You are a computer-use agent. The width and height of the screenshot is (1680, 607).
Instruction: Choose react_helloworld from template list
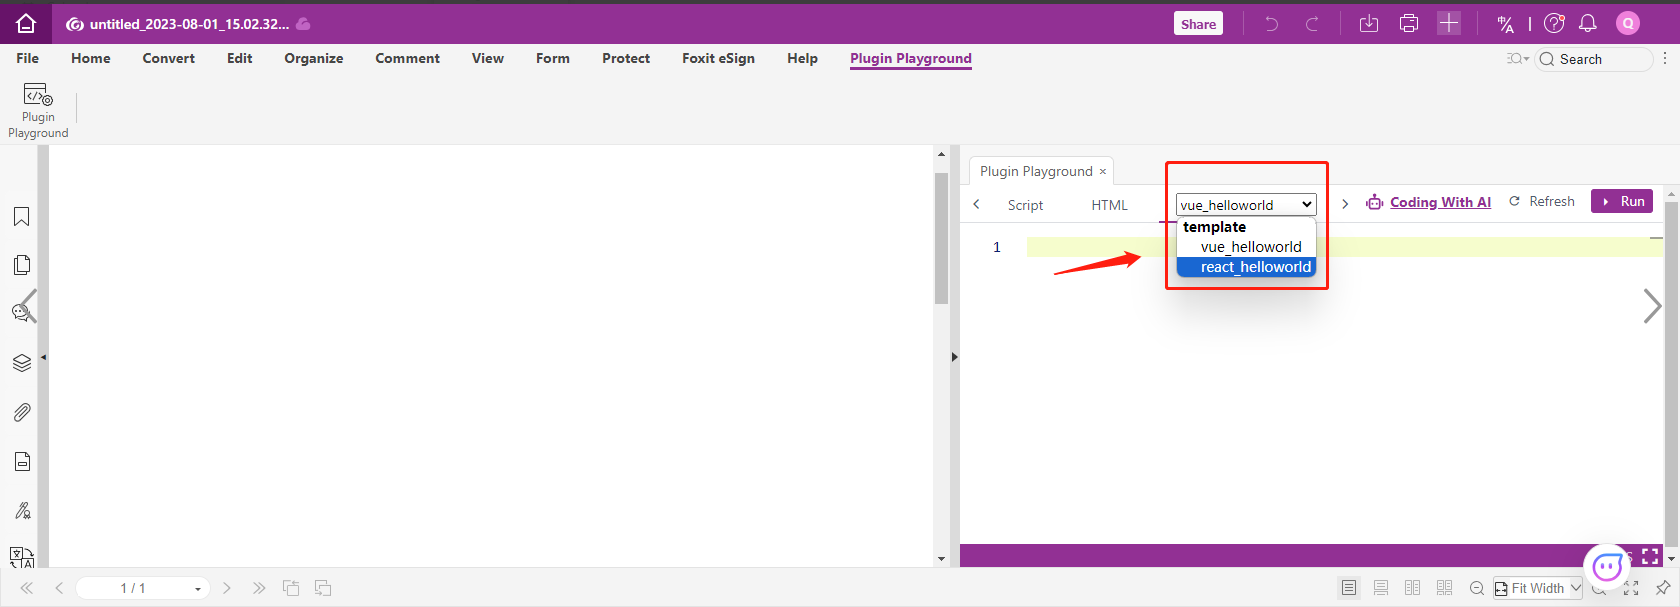pyautogui.click(x=1255, y=267)
